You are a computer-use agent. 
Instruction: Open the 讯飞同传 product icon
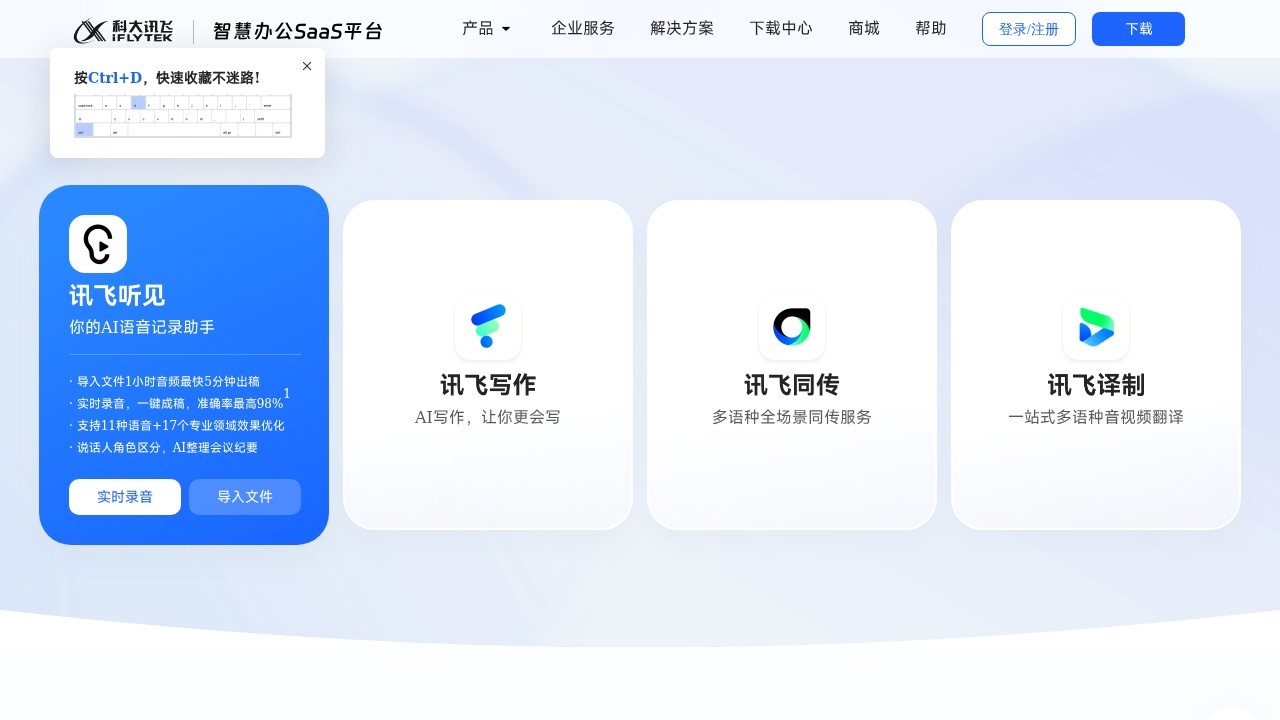791,326
